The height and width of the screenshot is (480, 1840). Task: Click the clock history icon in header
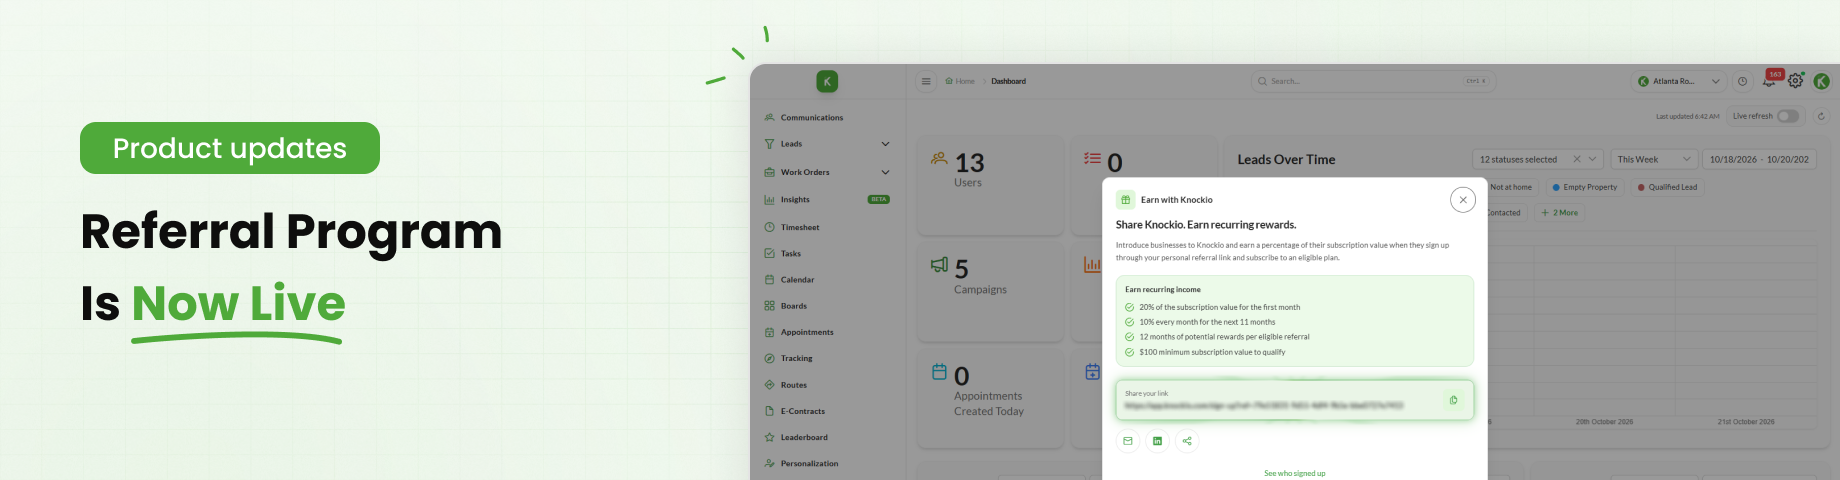coord(1742,81)
